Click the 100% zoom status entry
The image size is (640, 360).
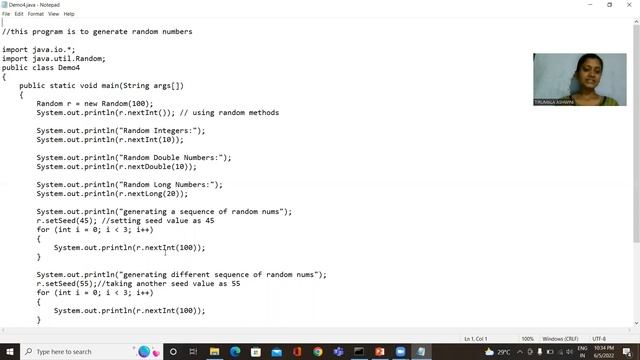pos(527,339)
